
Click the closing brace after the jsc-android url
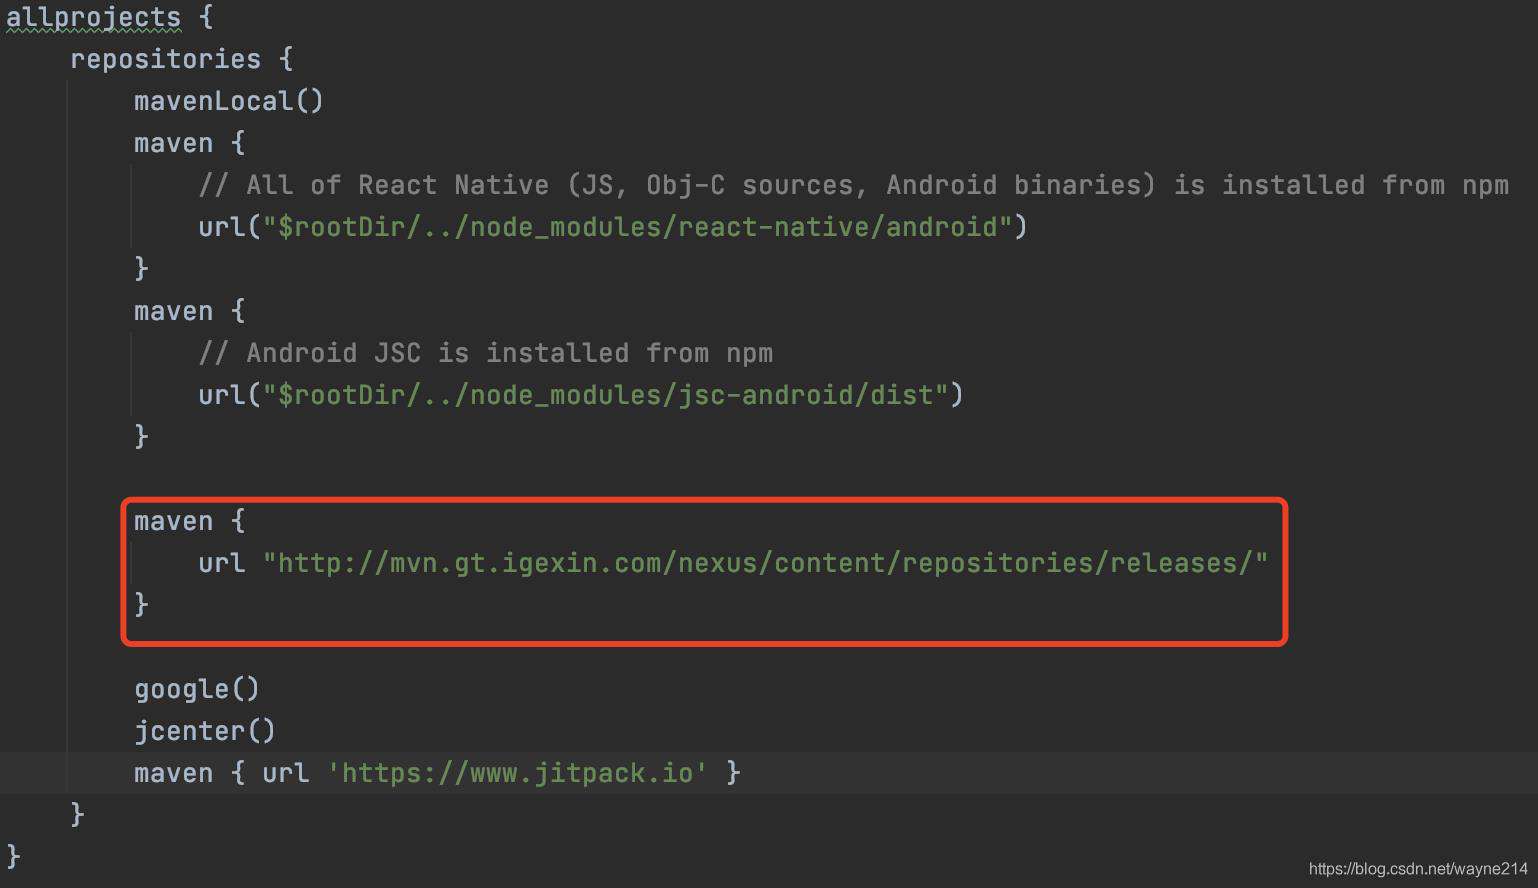[141, 436]
